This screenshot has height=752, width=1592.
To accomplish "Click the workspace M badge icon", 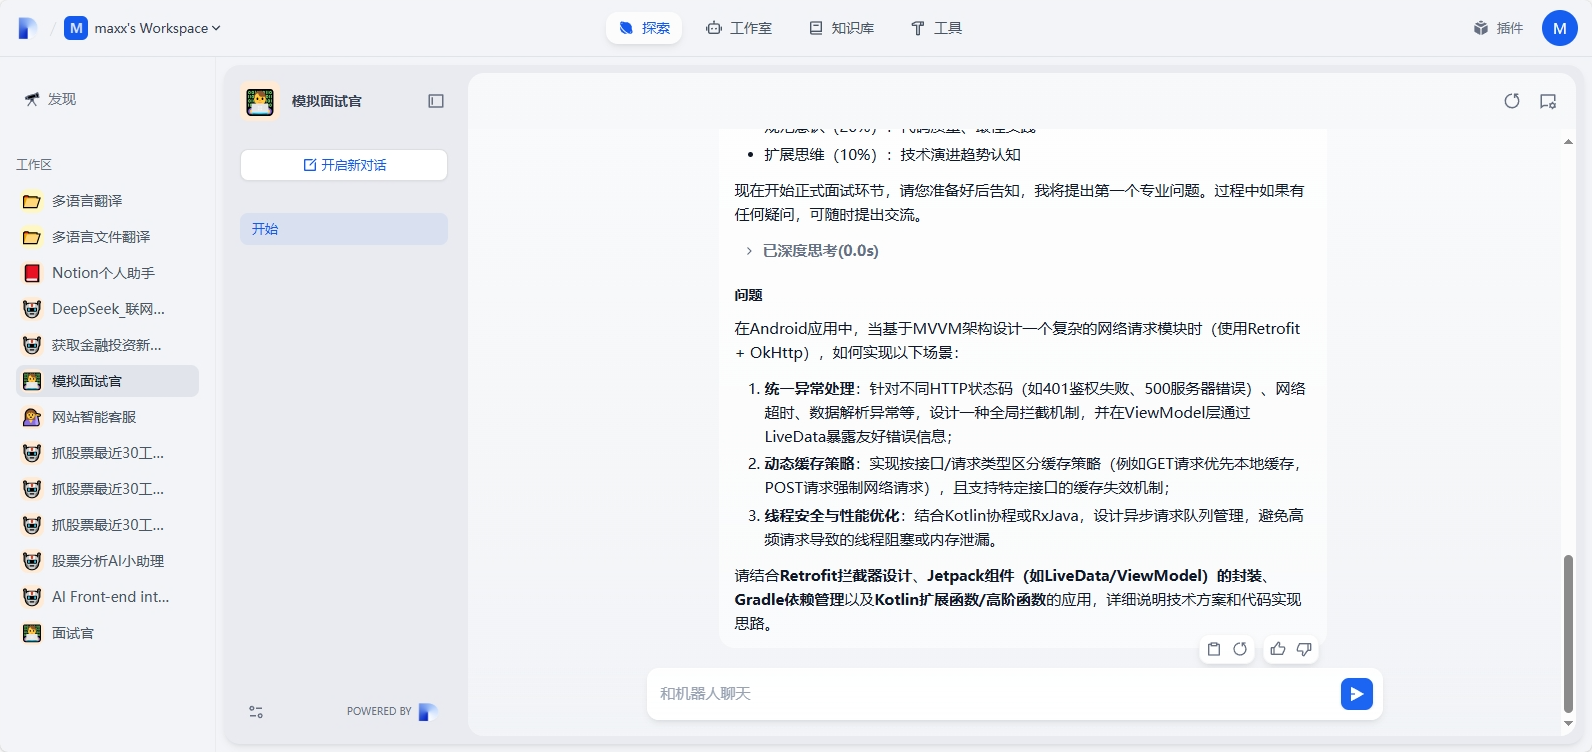I will point(76,28).
